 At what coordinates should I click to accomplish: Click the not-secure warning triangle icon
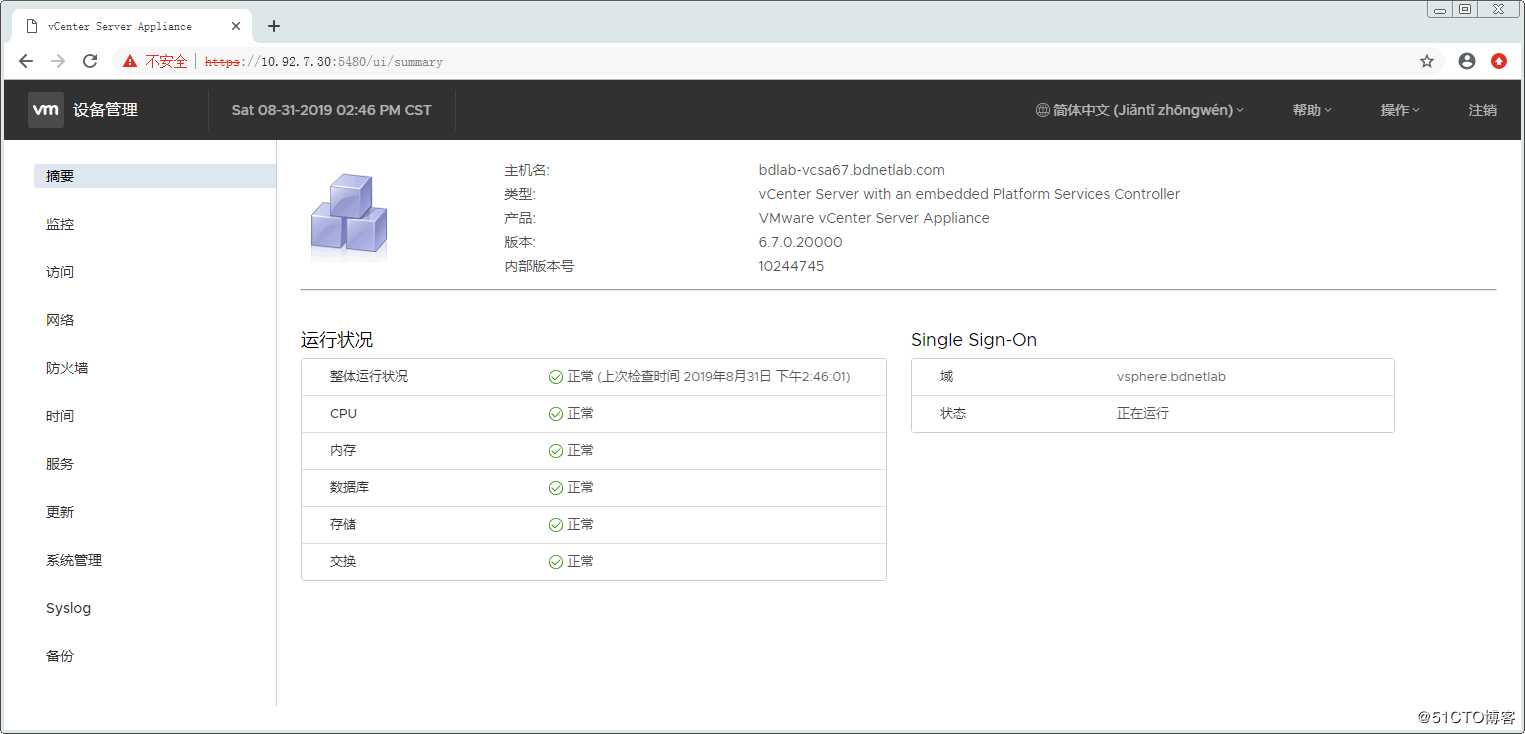pos(130,61)
